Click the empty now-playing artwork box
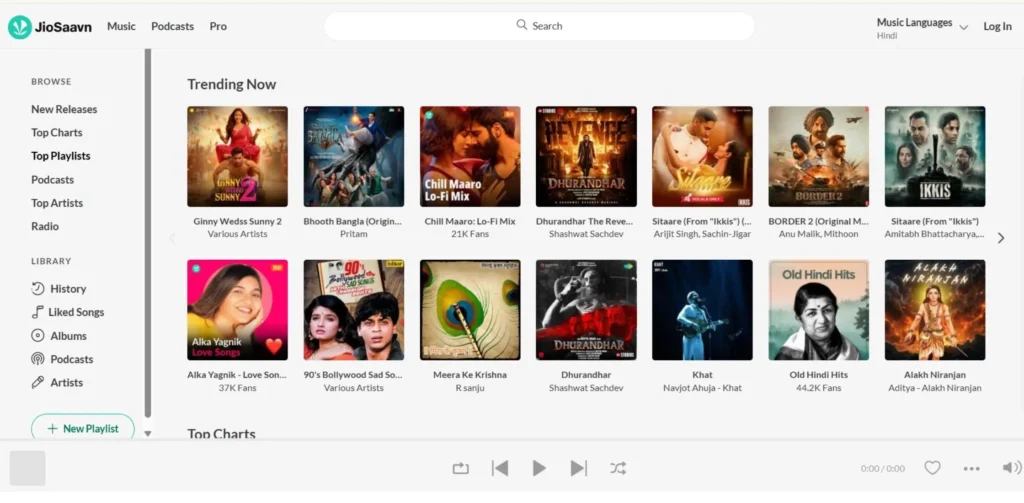The width and height of the screenshot is (1024, 503). click(27, 468)
